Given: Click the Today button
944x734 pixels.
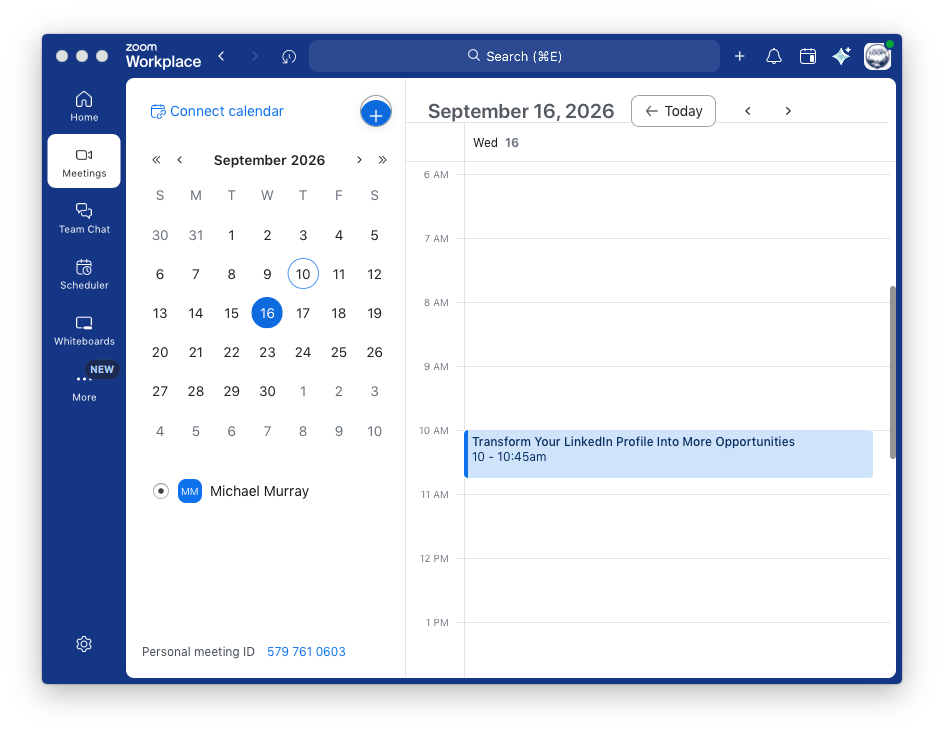Looking at the screenshot, I should pyautogui.click(x=673, y=111).
